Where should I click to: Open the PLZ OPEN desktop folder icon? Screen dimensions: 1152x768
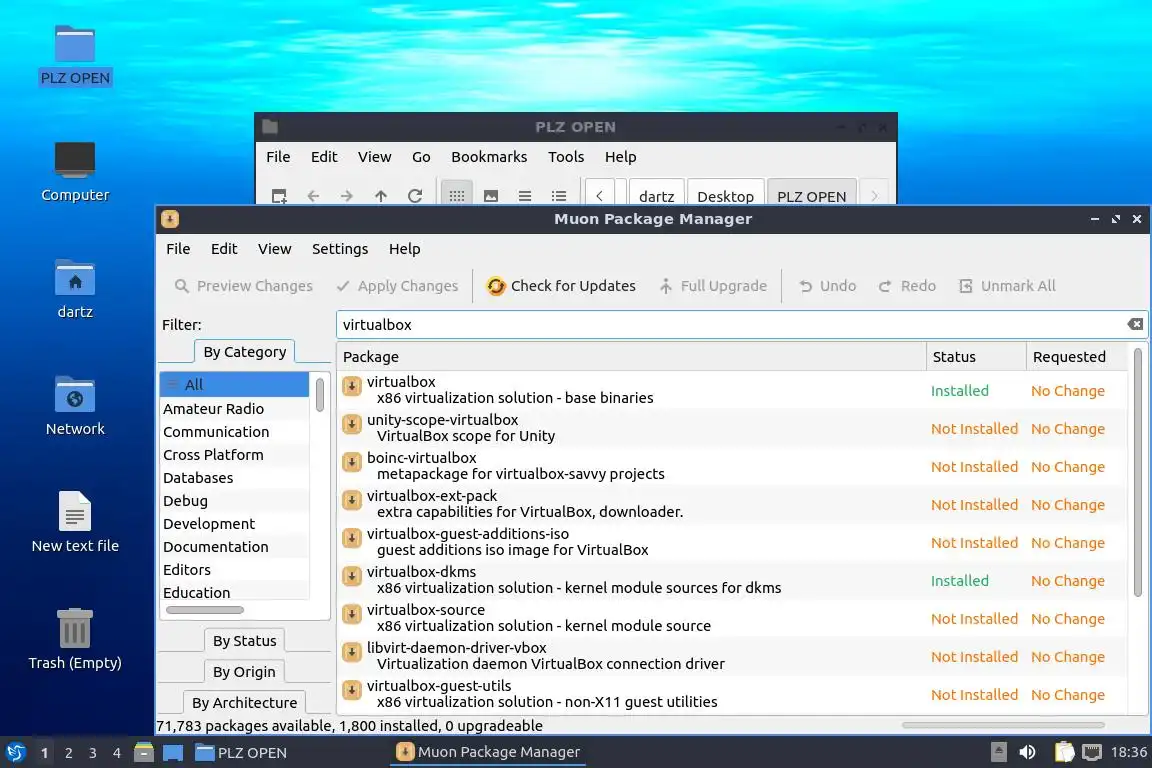pos(75,44)
